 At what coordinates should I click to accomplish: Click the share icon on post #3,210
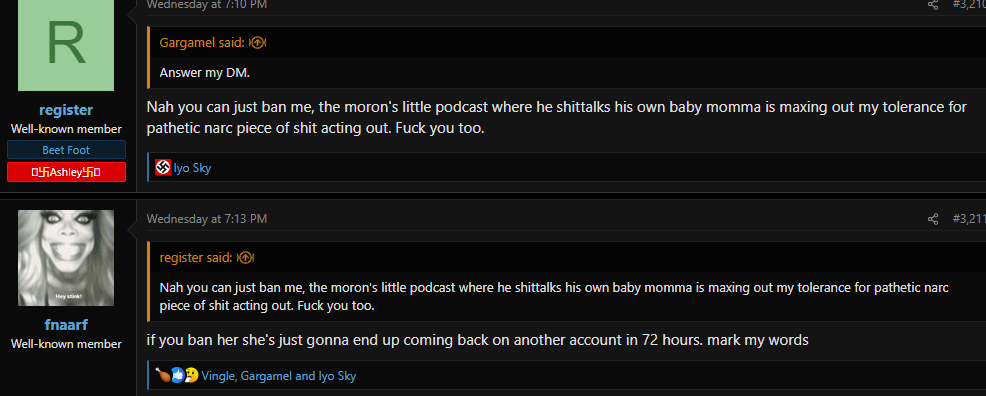pyautogui.click(x=933, y=4)
